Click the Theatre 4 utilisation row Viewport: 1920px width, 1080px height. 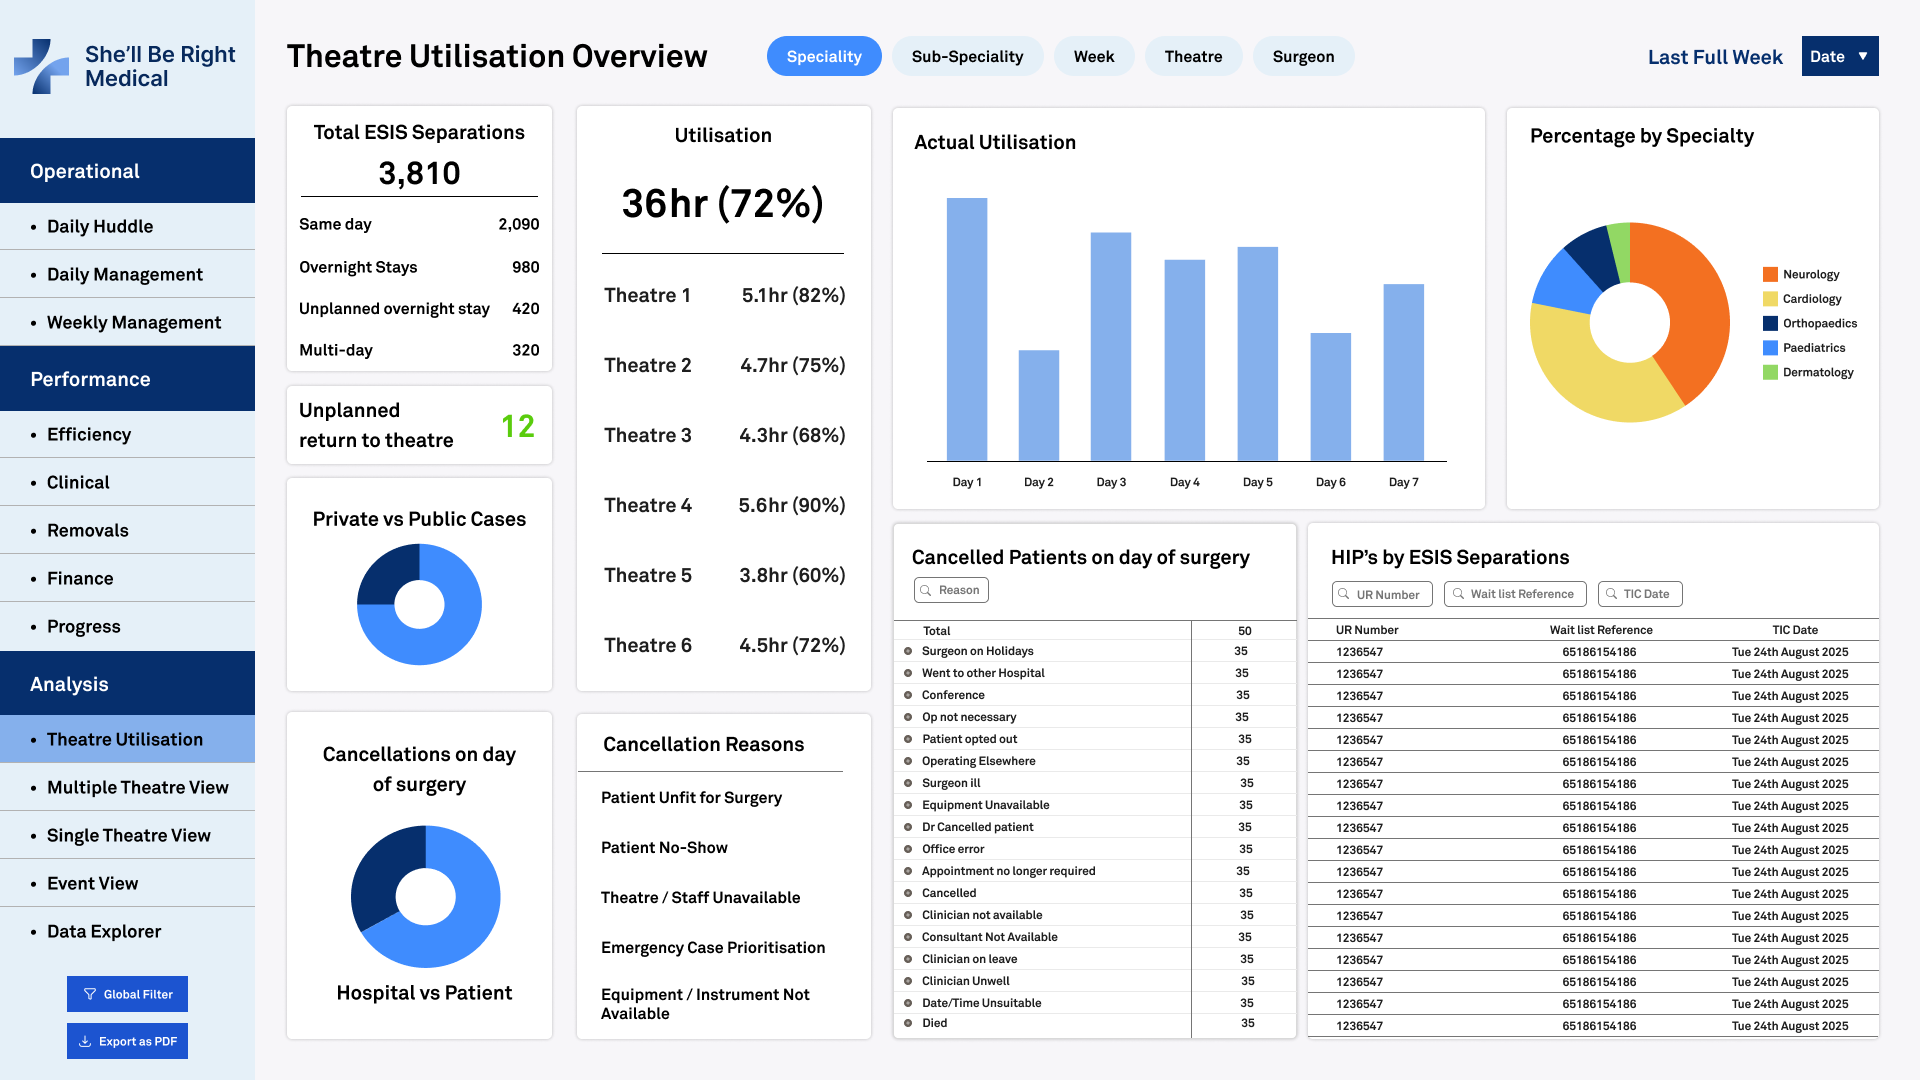[724, 505]
